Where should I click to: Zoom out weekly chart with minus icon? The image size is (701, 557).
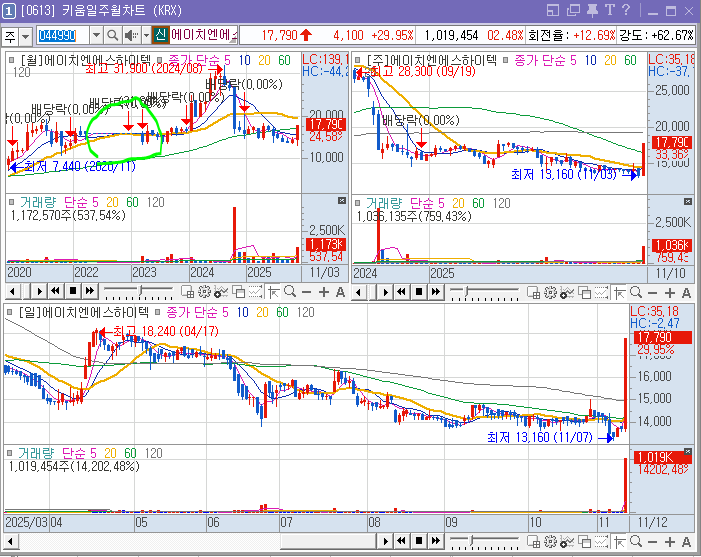(652, 293)
